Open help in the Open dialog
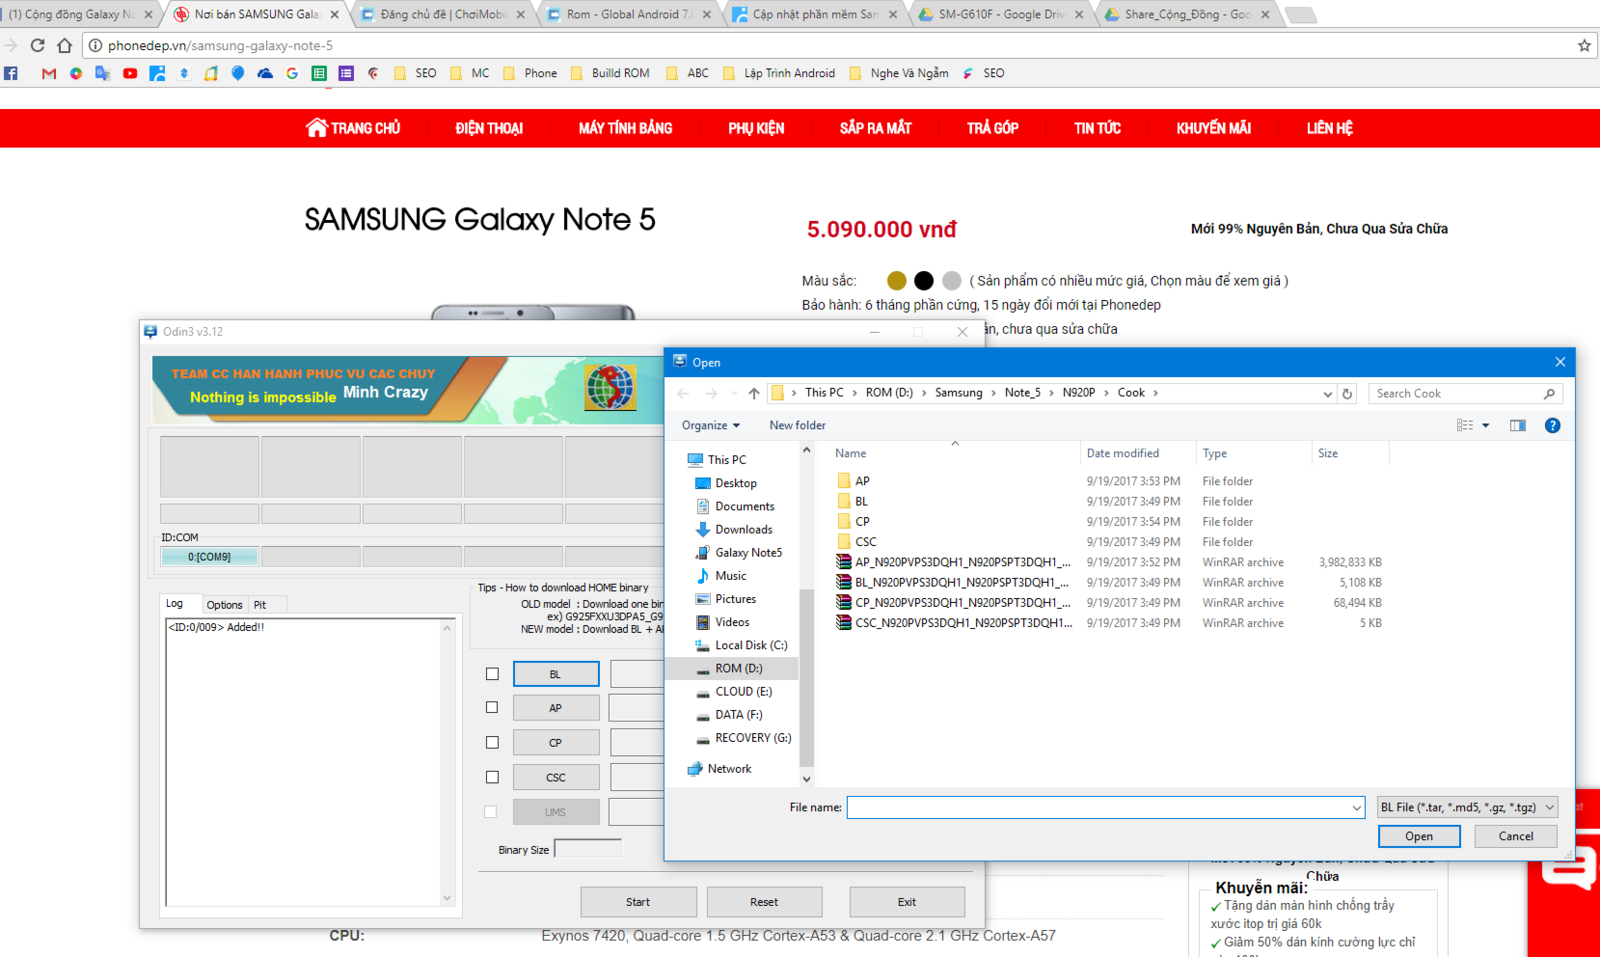 pyautogui.click(x=1552, y=425)
